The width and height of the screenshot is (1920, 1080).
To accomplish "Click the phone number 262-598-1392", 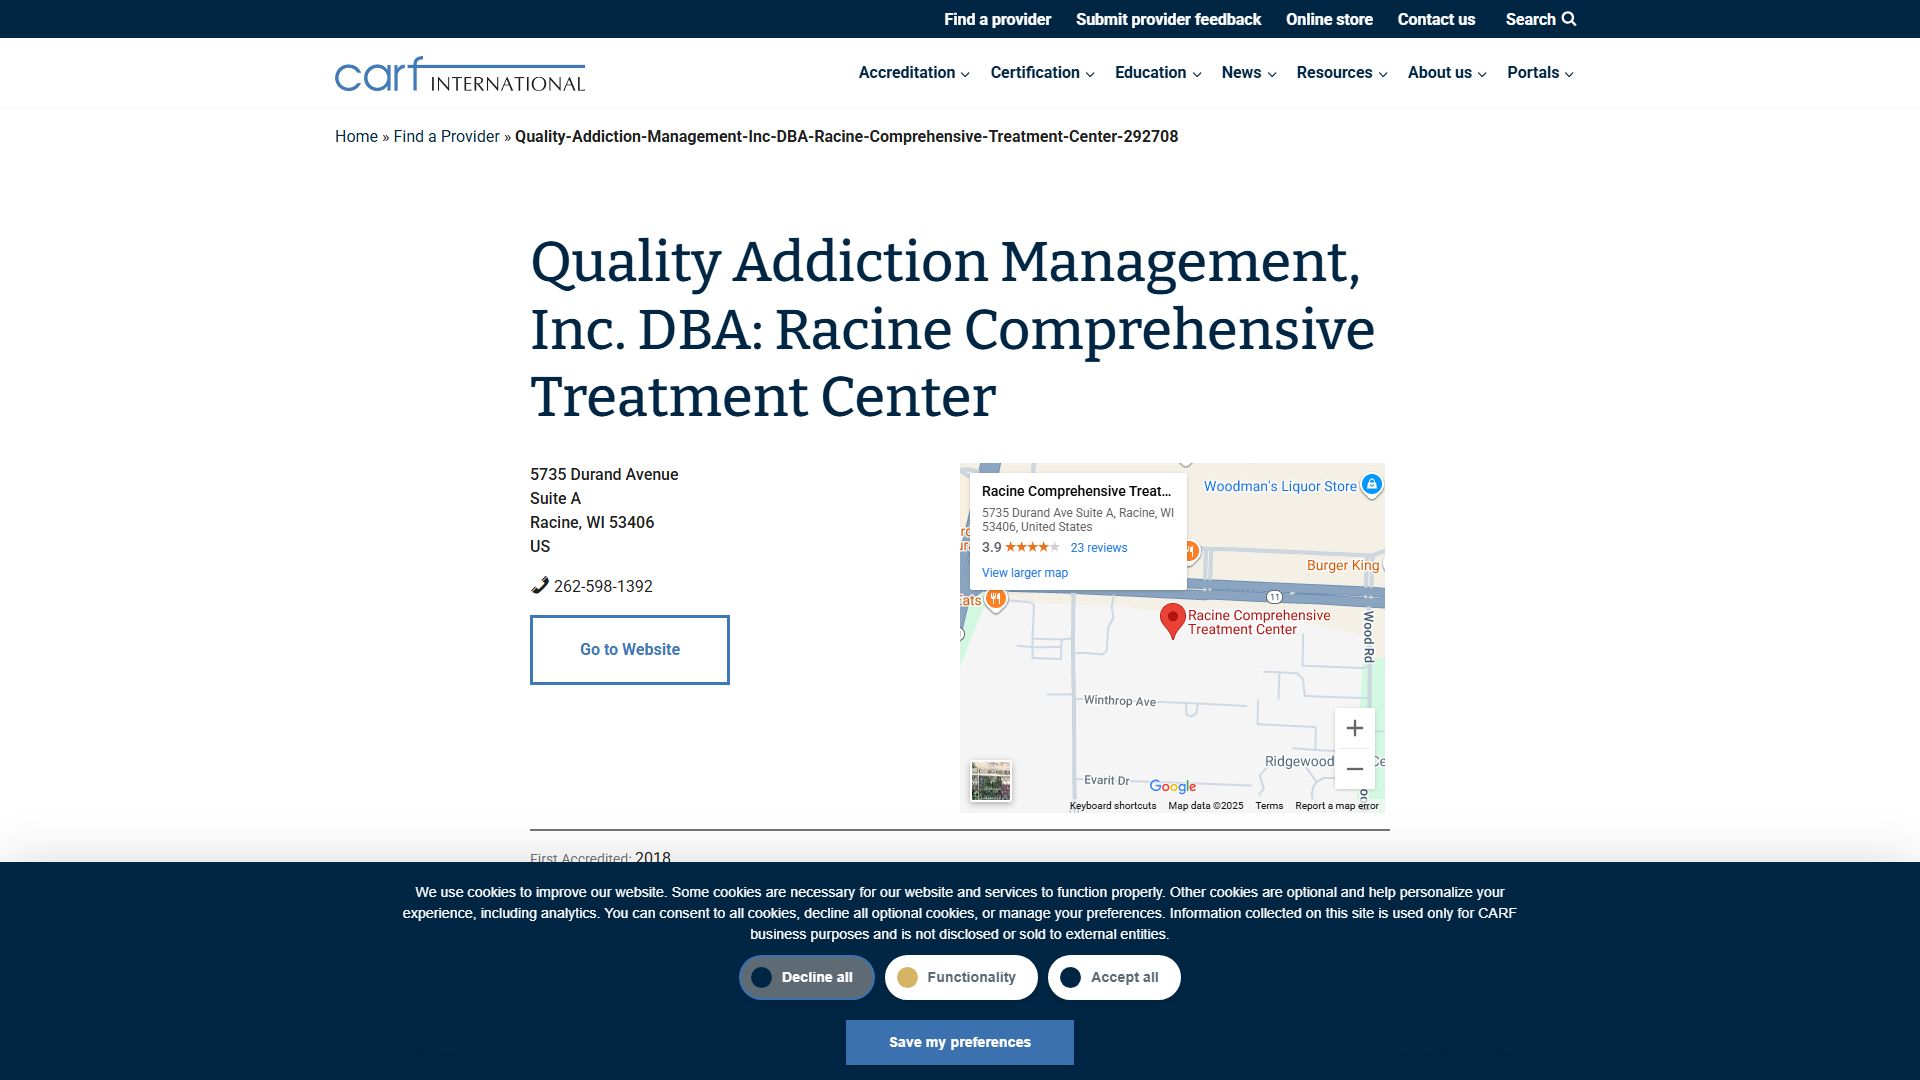I will tap(603, 586).
